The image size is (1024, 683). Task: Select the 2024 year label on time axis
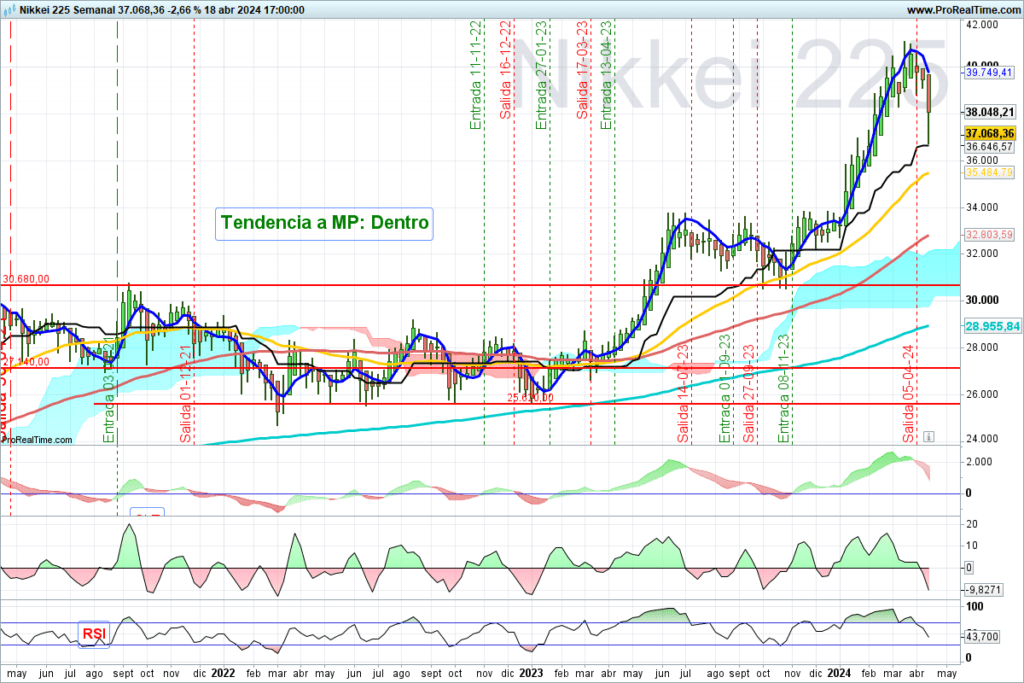point(839,673)
